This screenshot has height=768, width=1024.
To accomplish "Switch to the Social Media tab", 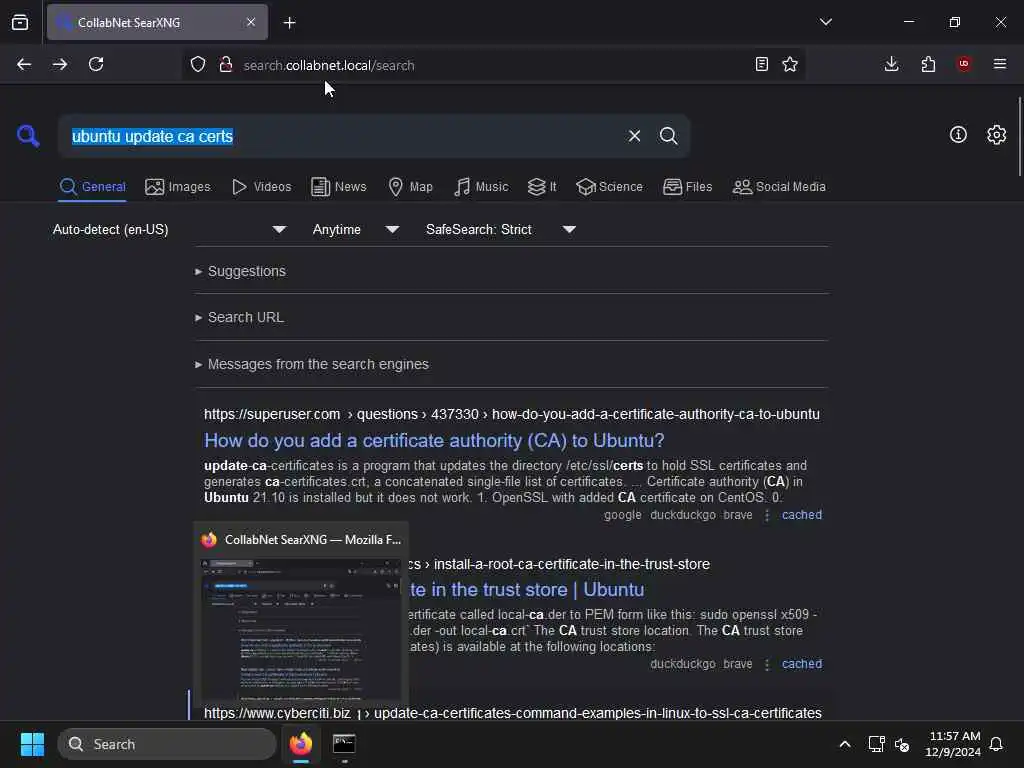I will (779, 187).
